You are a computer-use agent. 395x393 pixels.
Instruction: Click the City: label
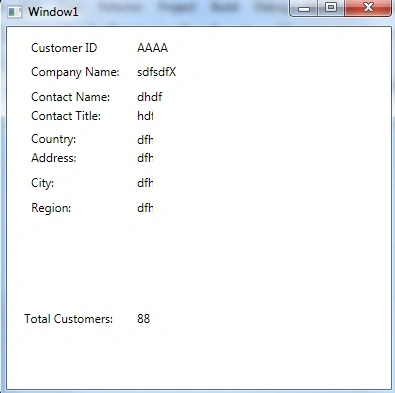(x=42, y=183)
